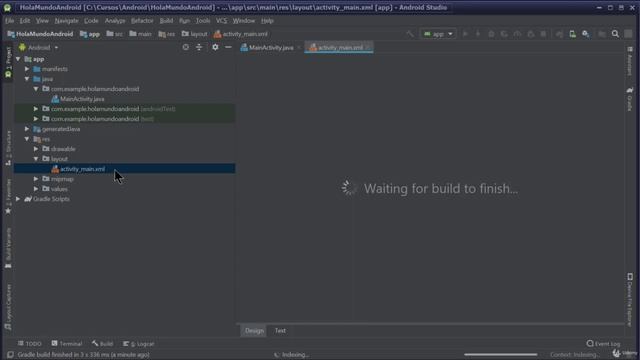Toggle the Favorites side tool window
Image resolution: width=640 pixels, height=360 pixels.
[8, 196]
